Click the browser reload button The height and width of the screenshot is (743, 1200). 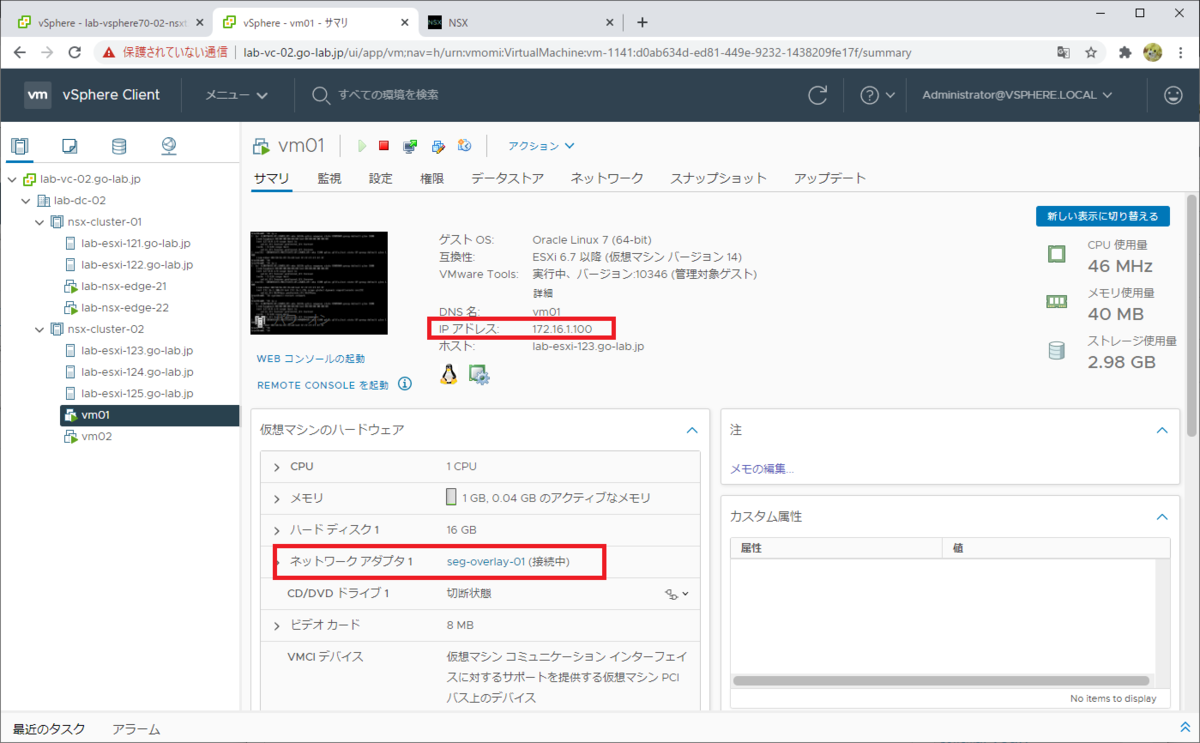click(77, 52)
